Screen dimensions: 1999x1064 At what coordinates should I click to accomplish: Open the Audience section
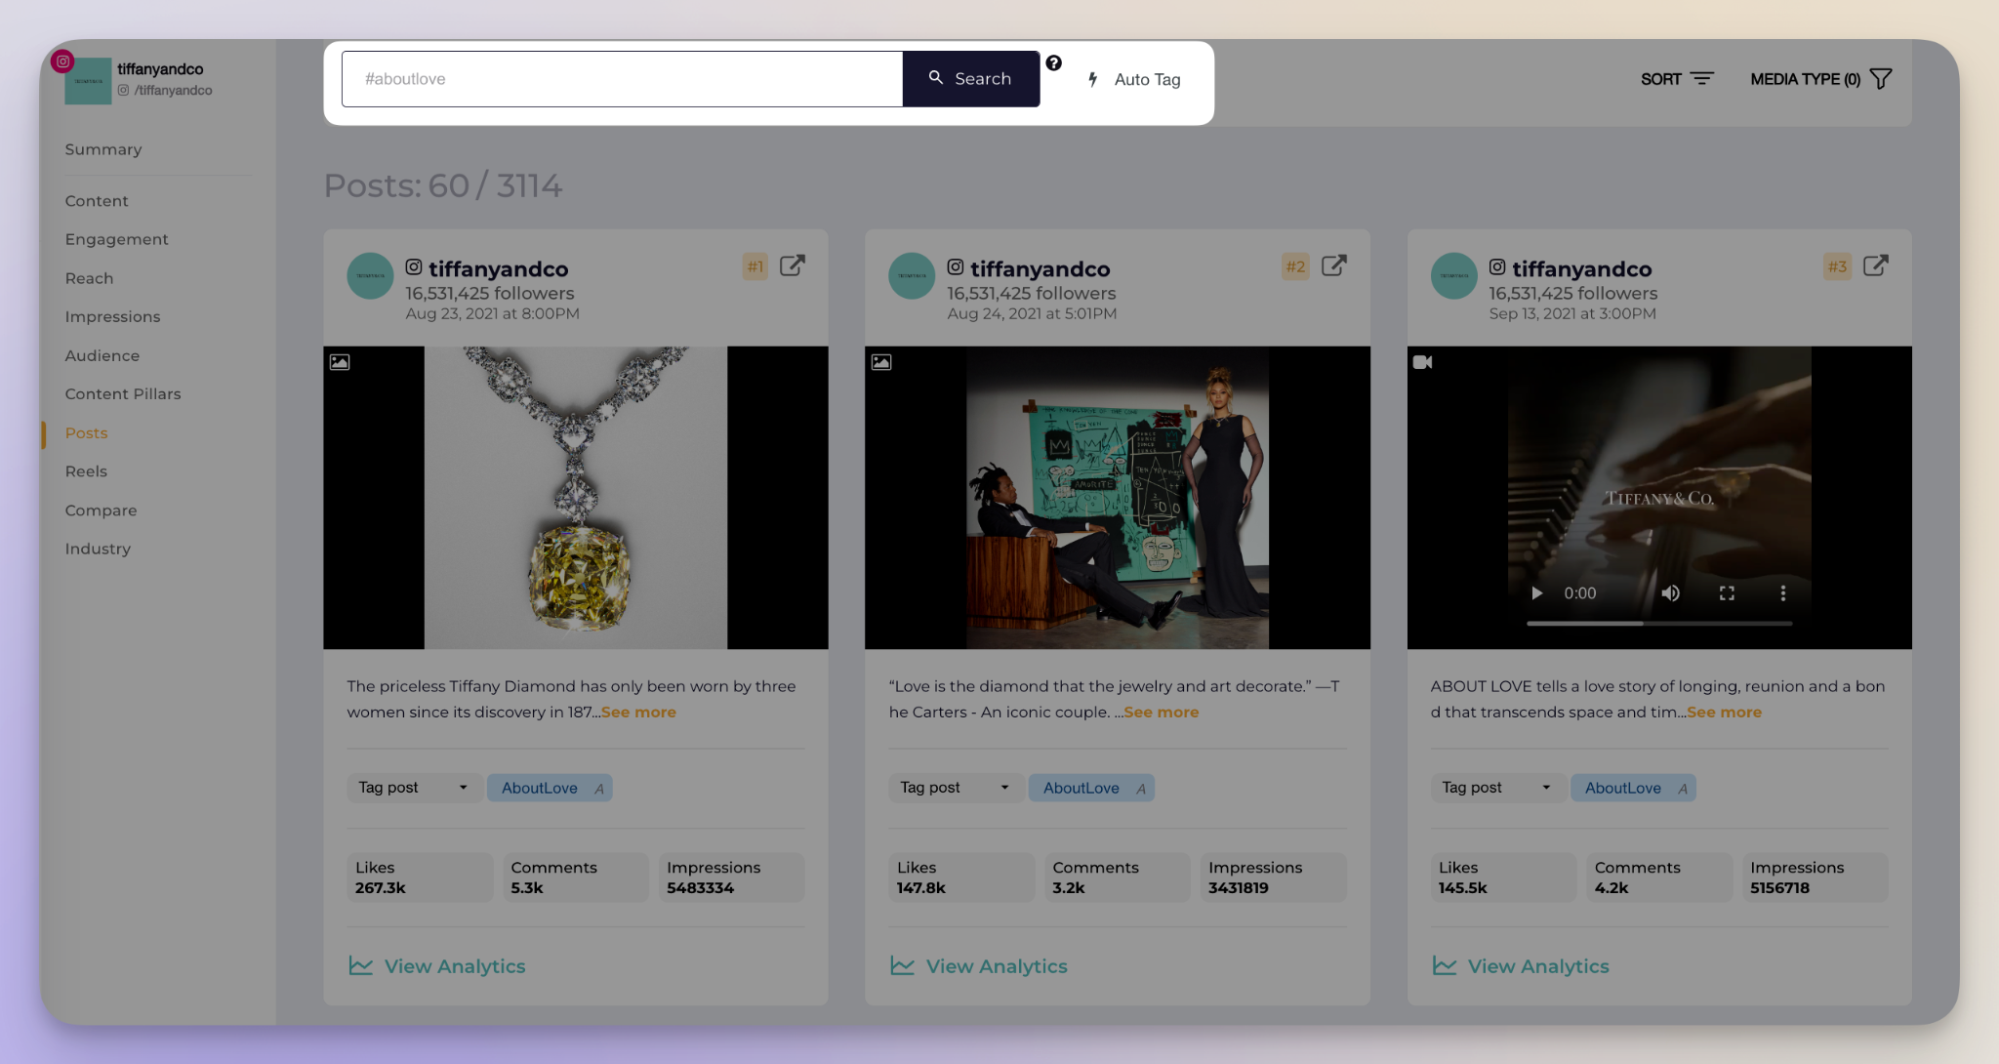pyautogui.click(x=102, y=356)
